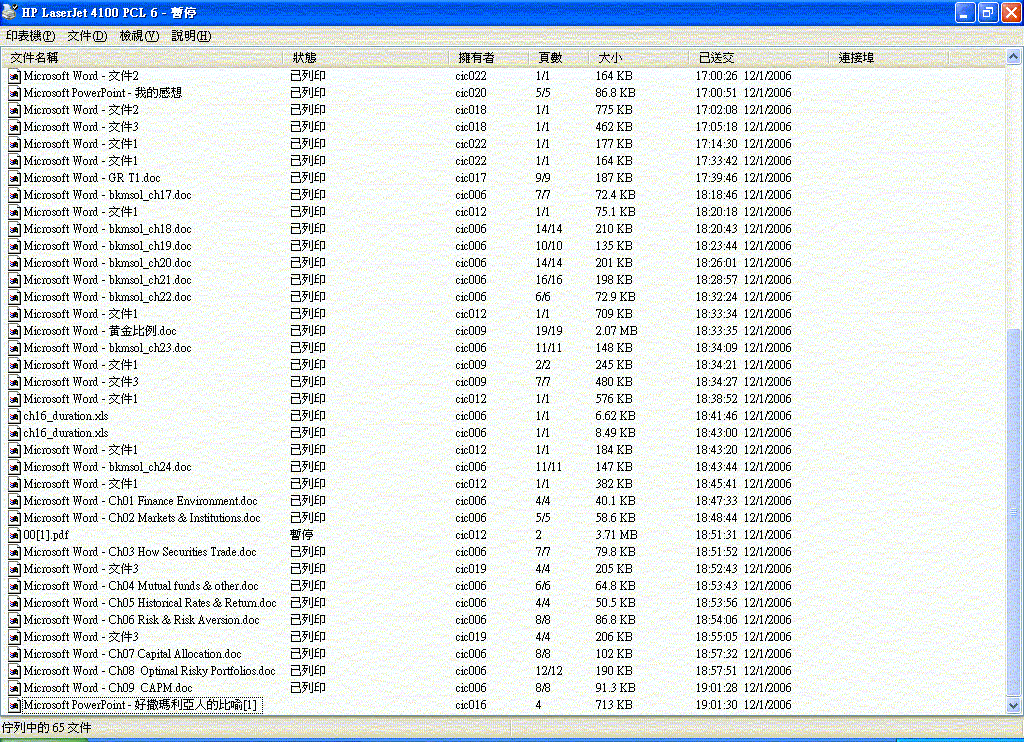Click the 暫停 status of 00[1].pdf

pyautogui.click(x=302, y=535)
